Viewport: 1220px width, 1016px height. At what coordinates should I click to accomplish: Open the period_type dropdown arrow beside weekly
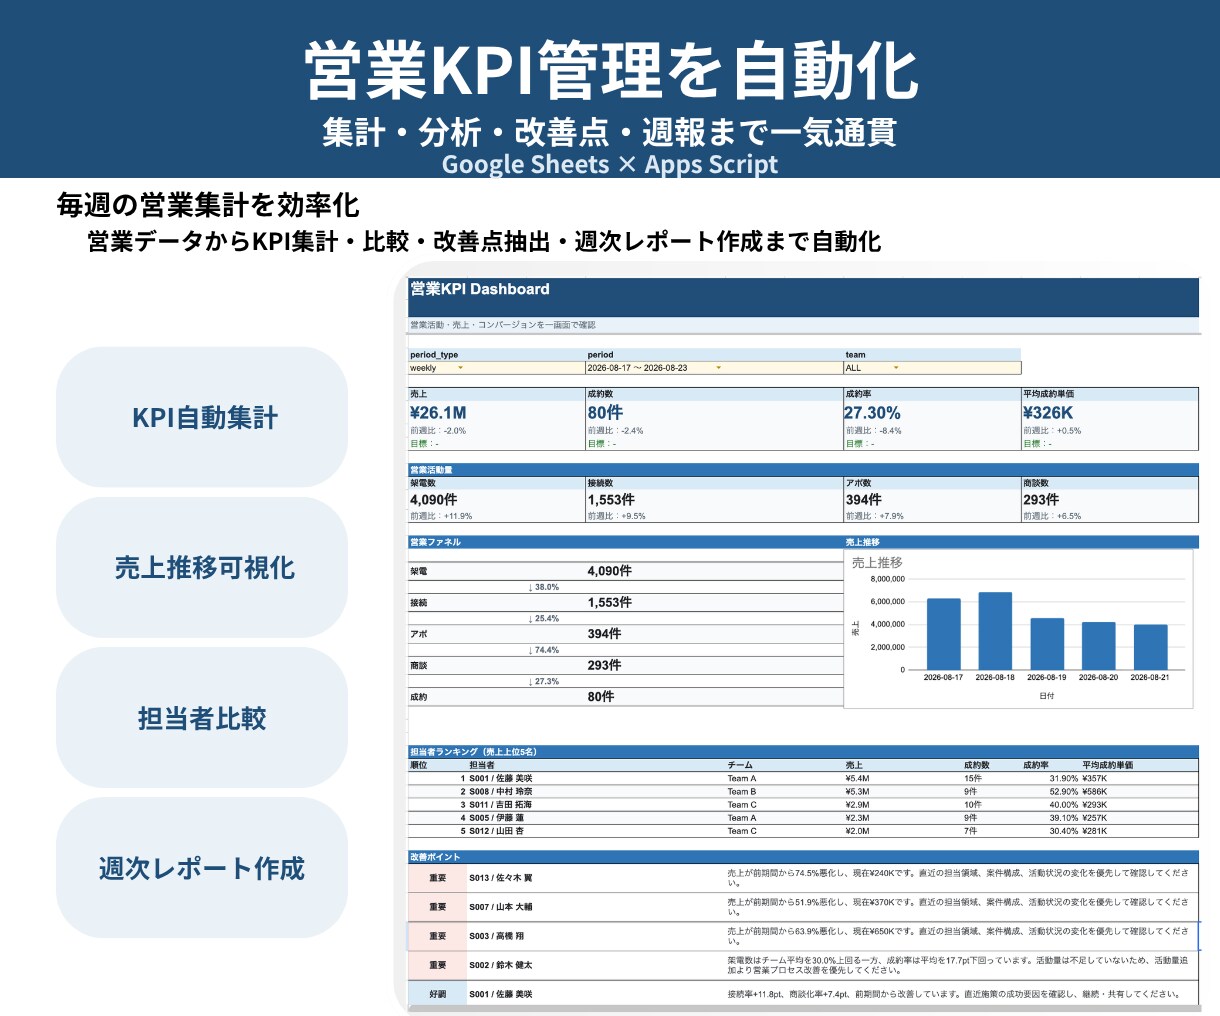coord(460,368)
